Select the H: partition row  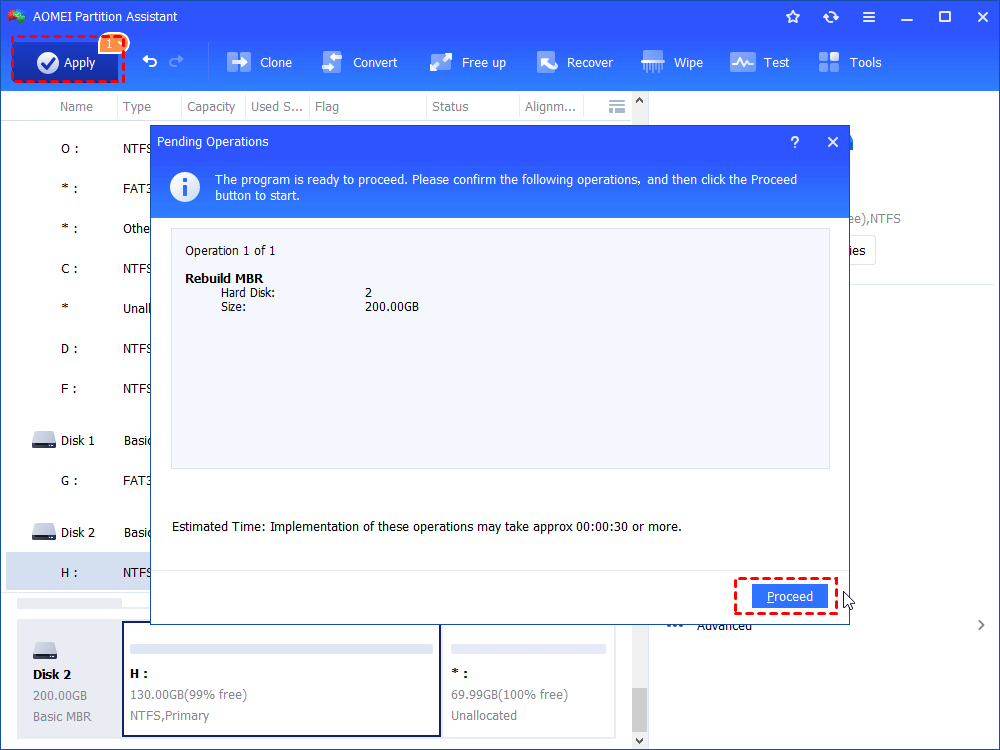tap(78, 572)
